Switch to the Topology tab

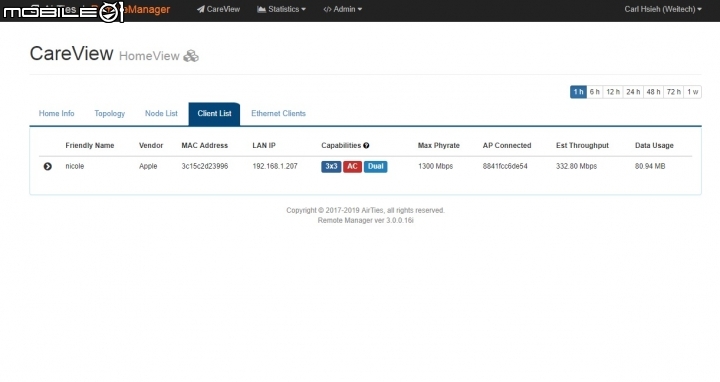[x=110, y=113]
